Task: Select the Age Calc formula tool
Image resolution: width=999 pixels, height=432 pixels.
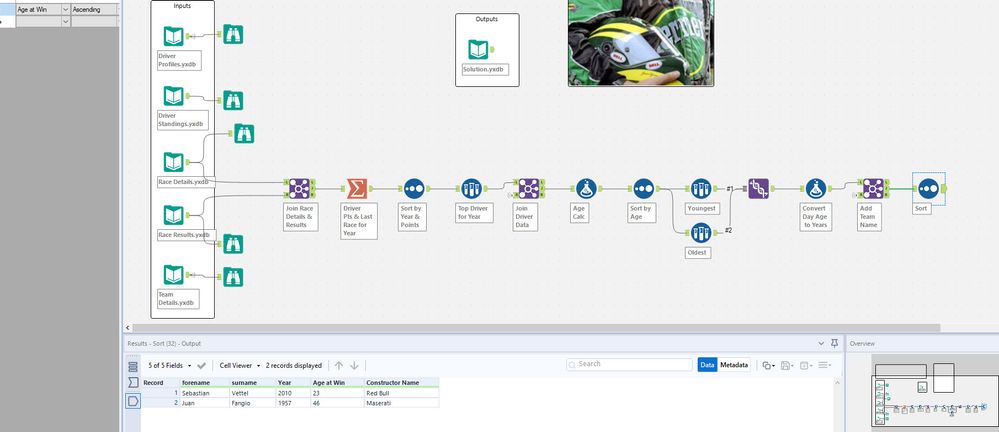Action: (x=586, y=189)
